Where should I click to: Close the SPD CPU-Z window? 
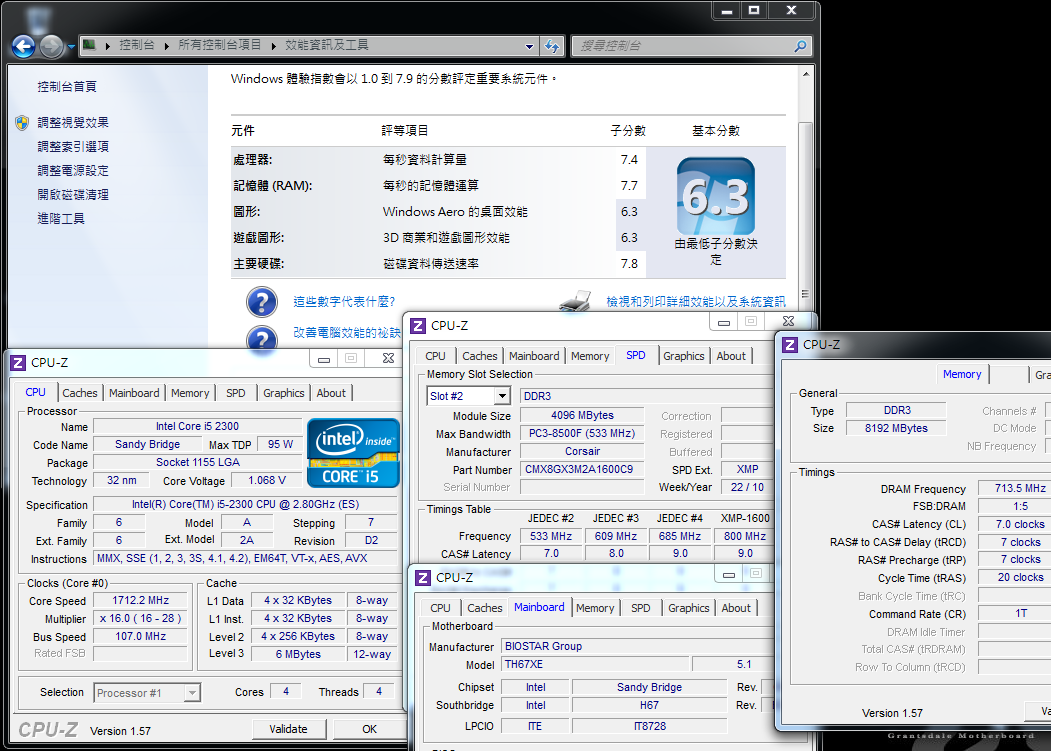click(x=788, y=321)
